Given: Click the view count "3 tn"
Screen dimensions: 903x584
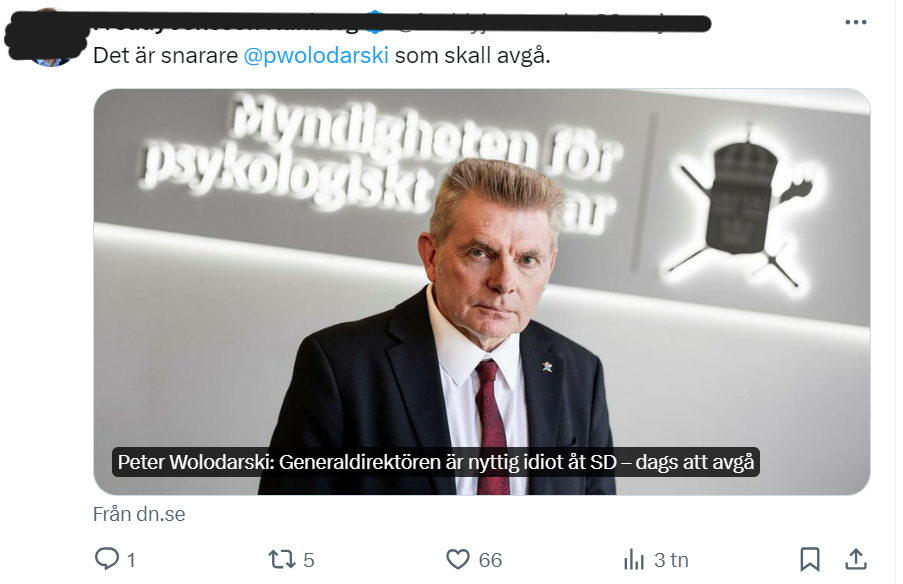Looking at the screenshot, I should coord(671,560).
